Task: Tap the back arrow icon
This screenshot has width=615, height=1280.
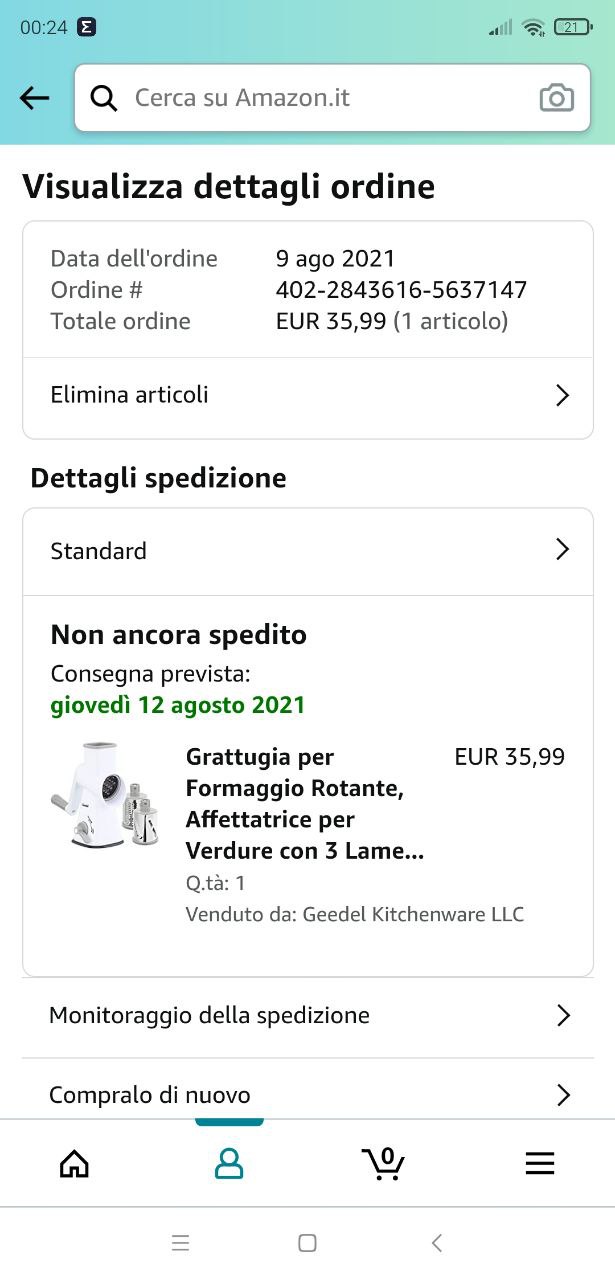Action: (35, 98)
